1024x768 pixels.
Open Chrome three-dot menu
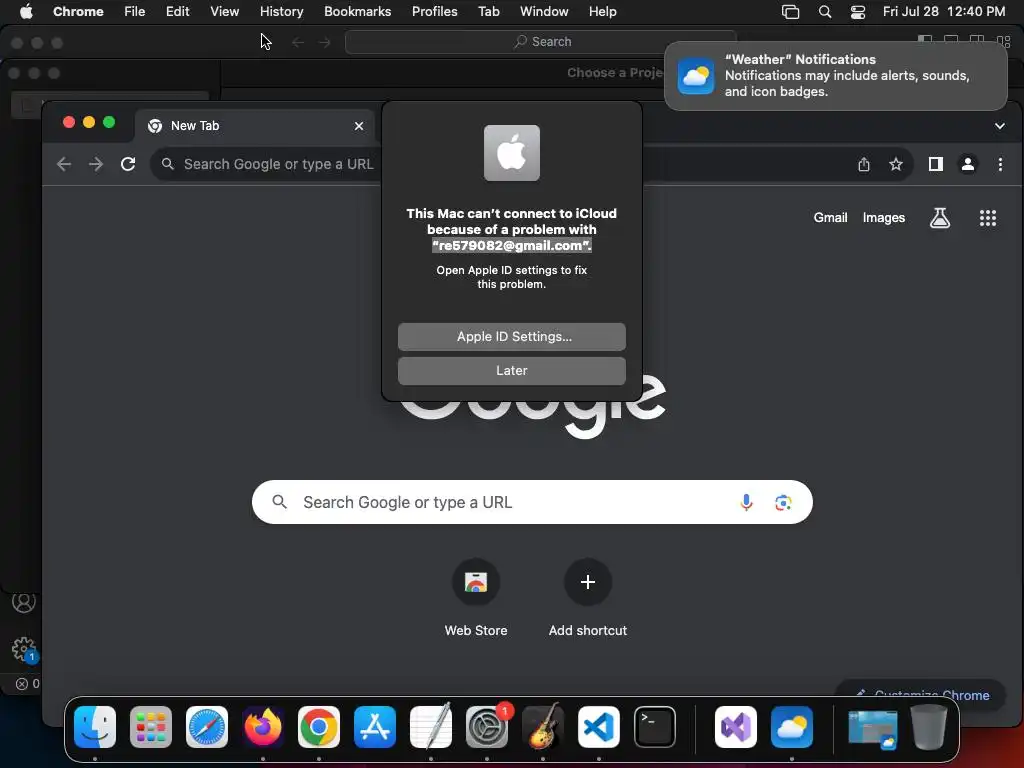1000,165
